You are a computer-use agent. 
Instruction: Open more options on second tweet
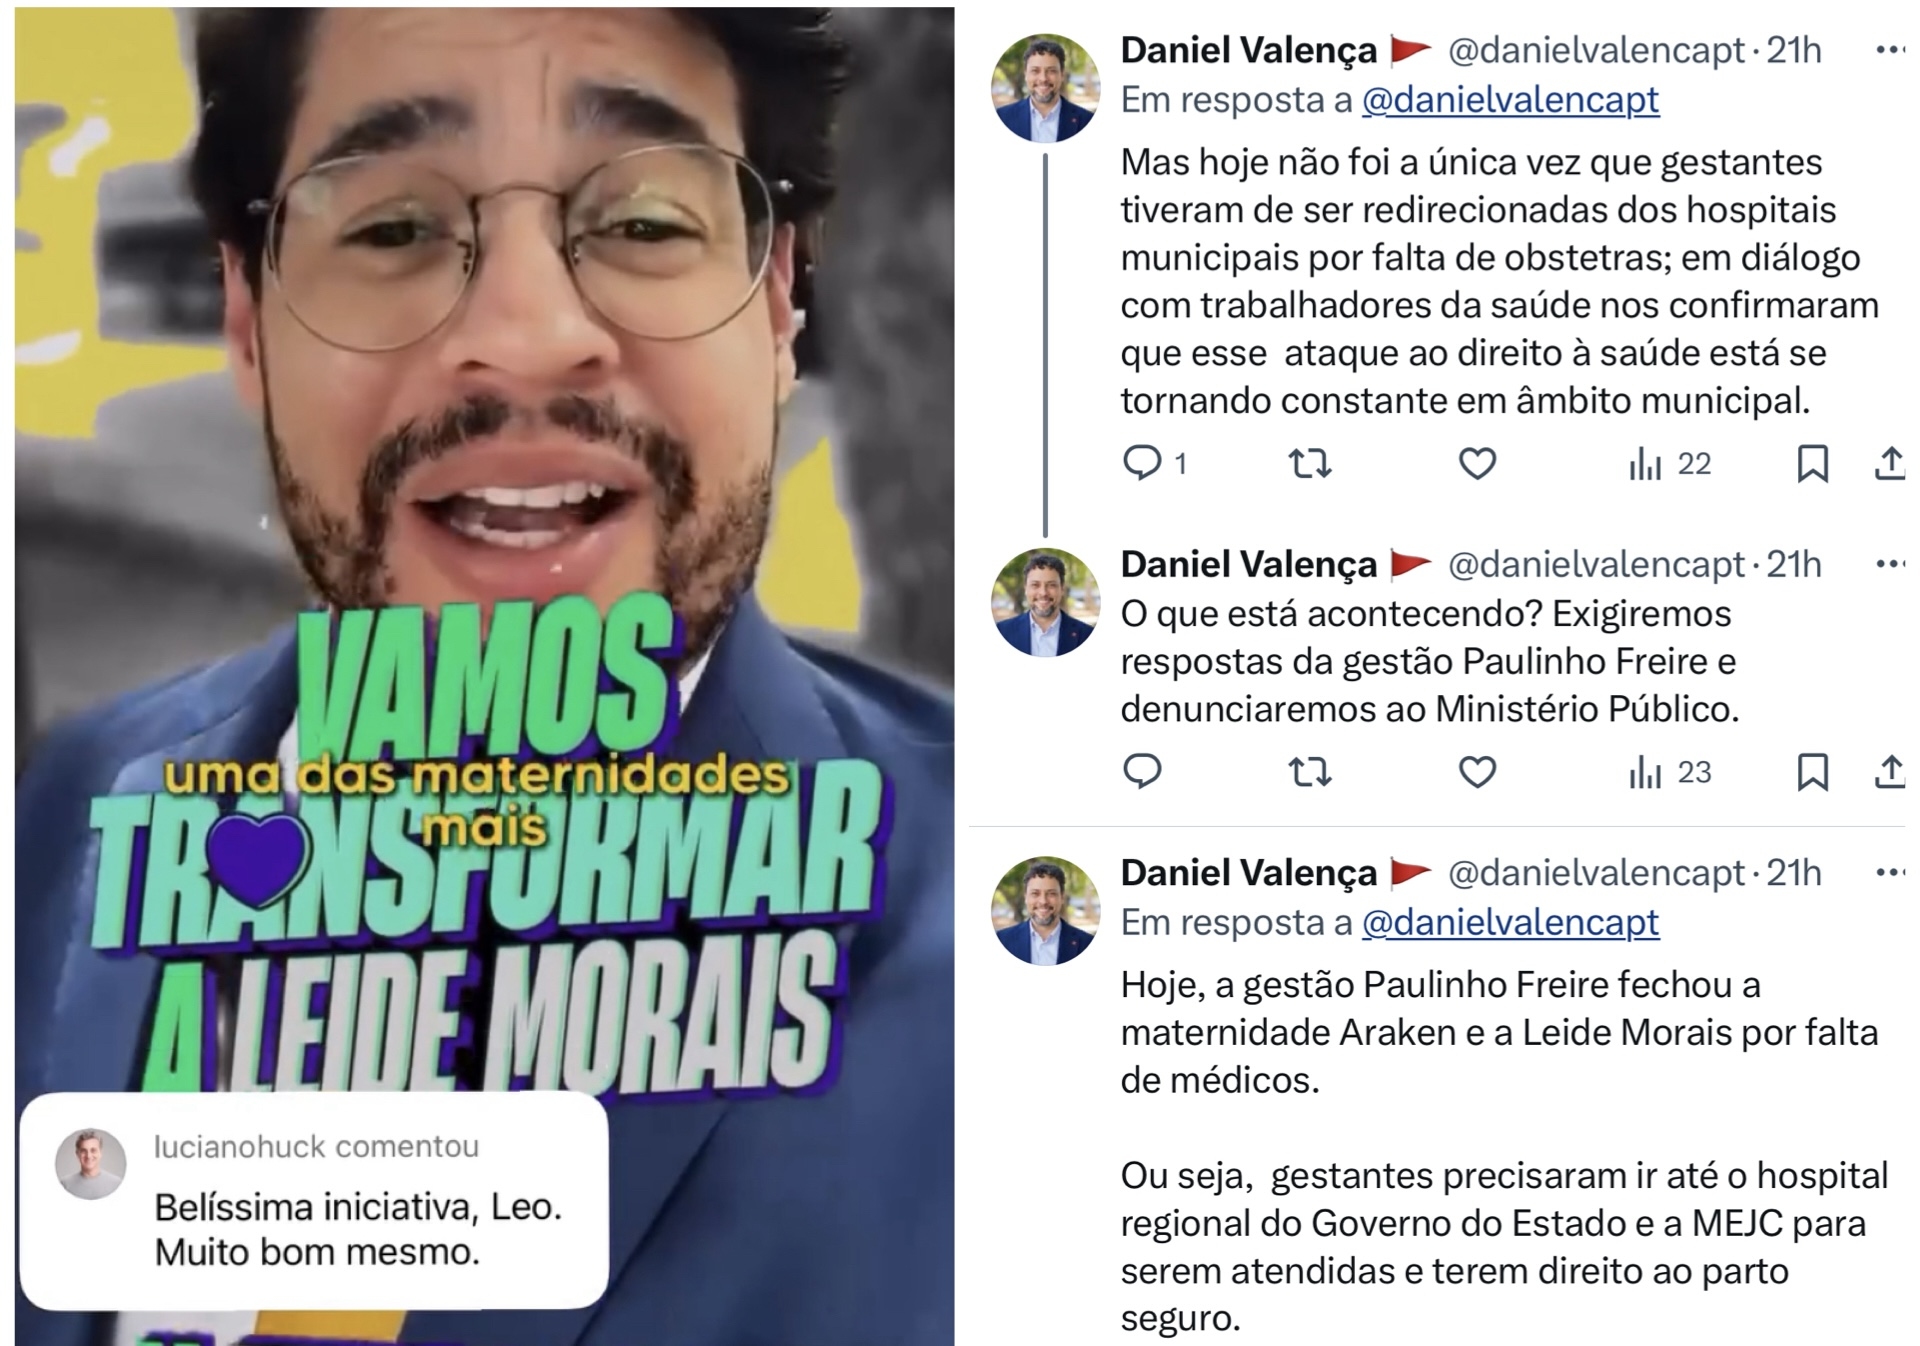click(x=1889, y=564)
